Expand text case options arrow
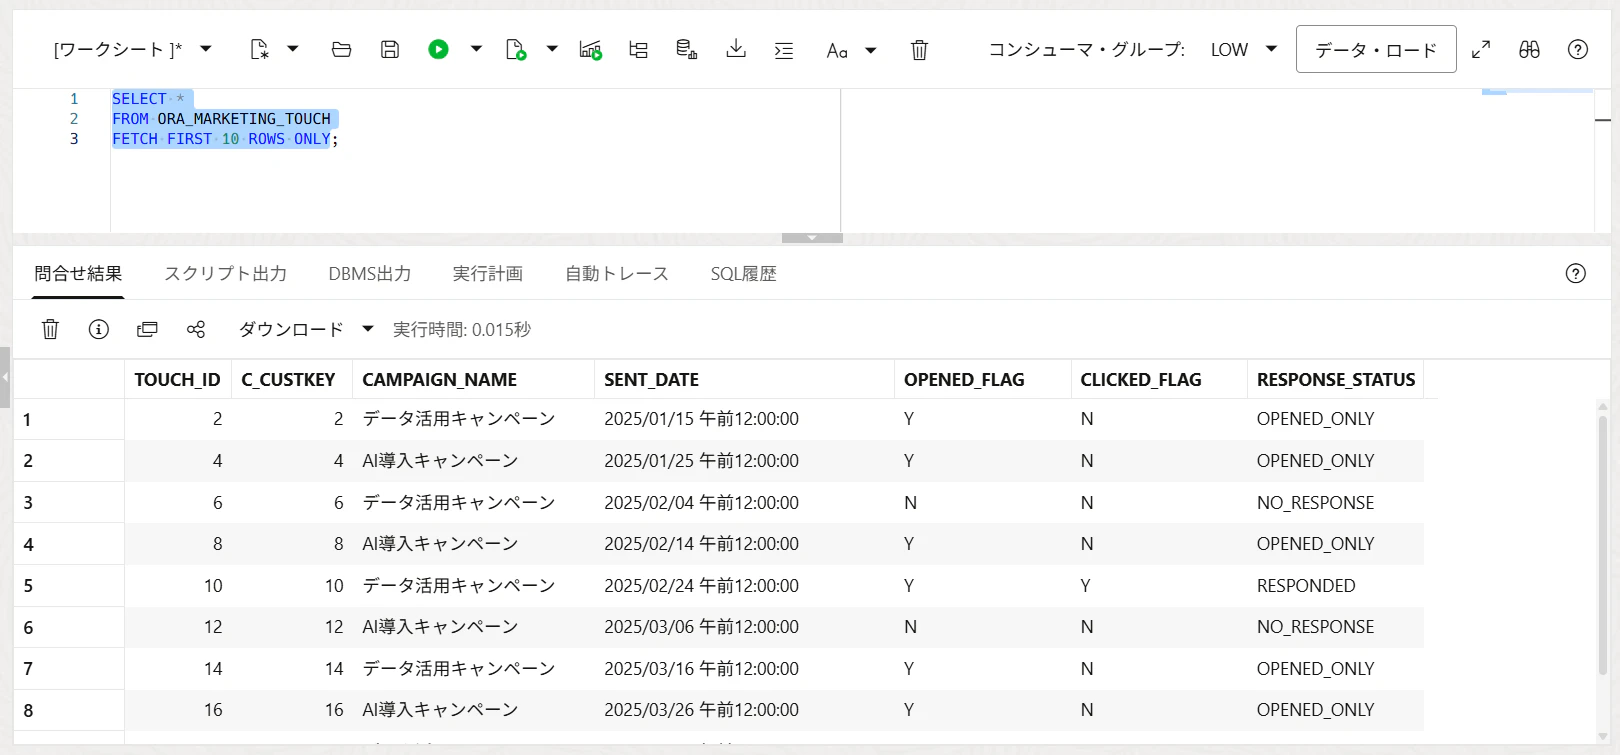The image size is (1620, 755). click(x=871, y=49)
